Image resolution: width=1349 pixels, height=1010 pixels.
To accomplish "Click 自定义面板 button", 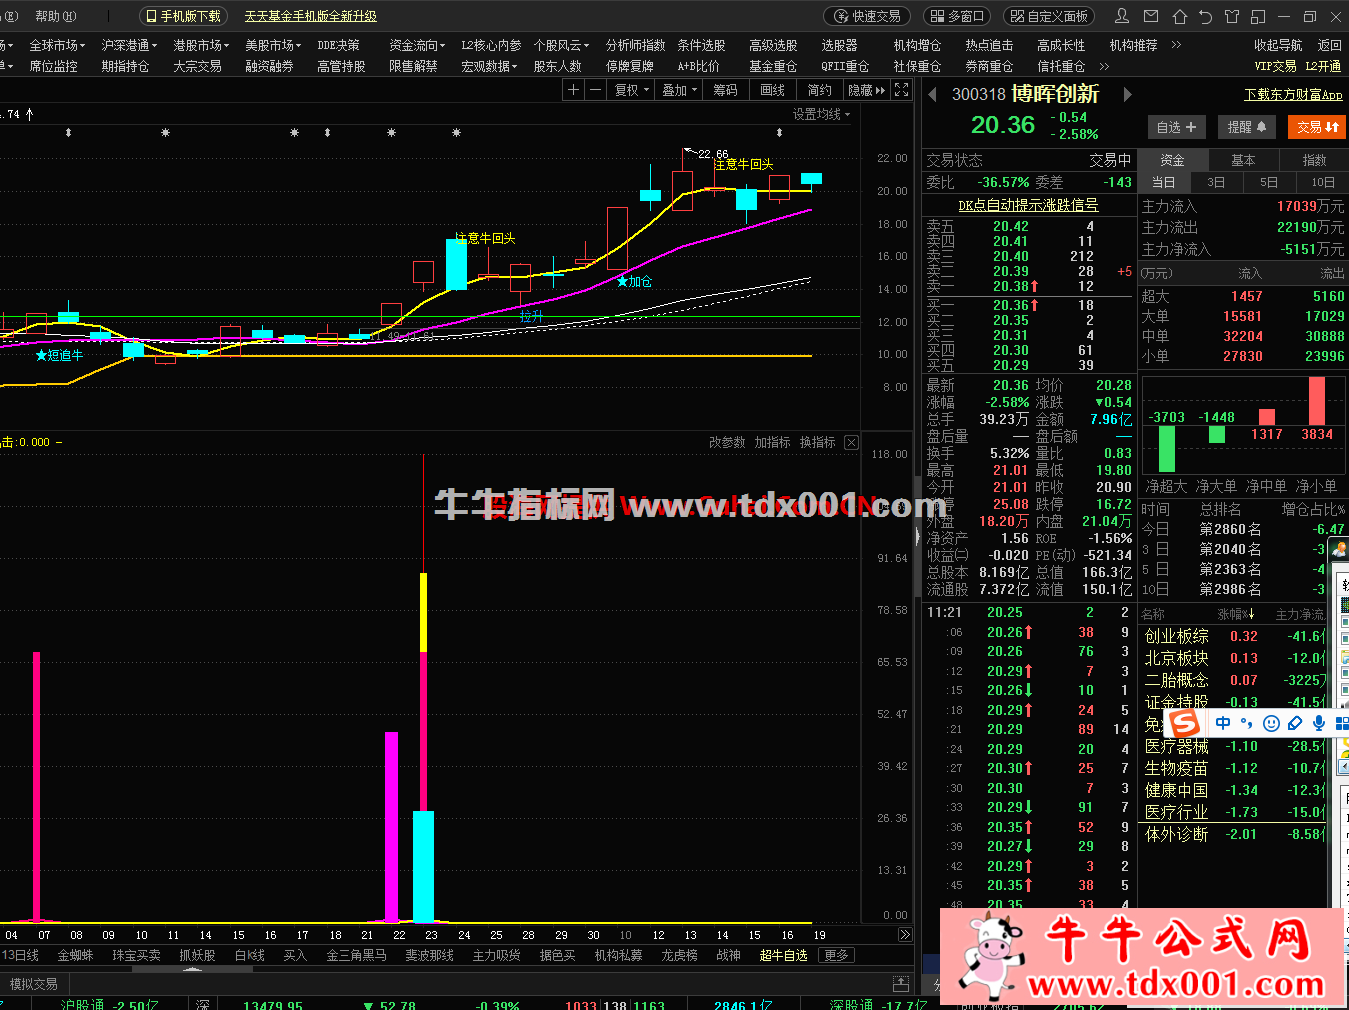I will pyautogui.click(x=1049, y=16).
